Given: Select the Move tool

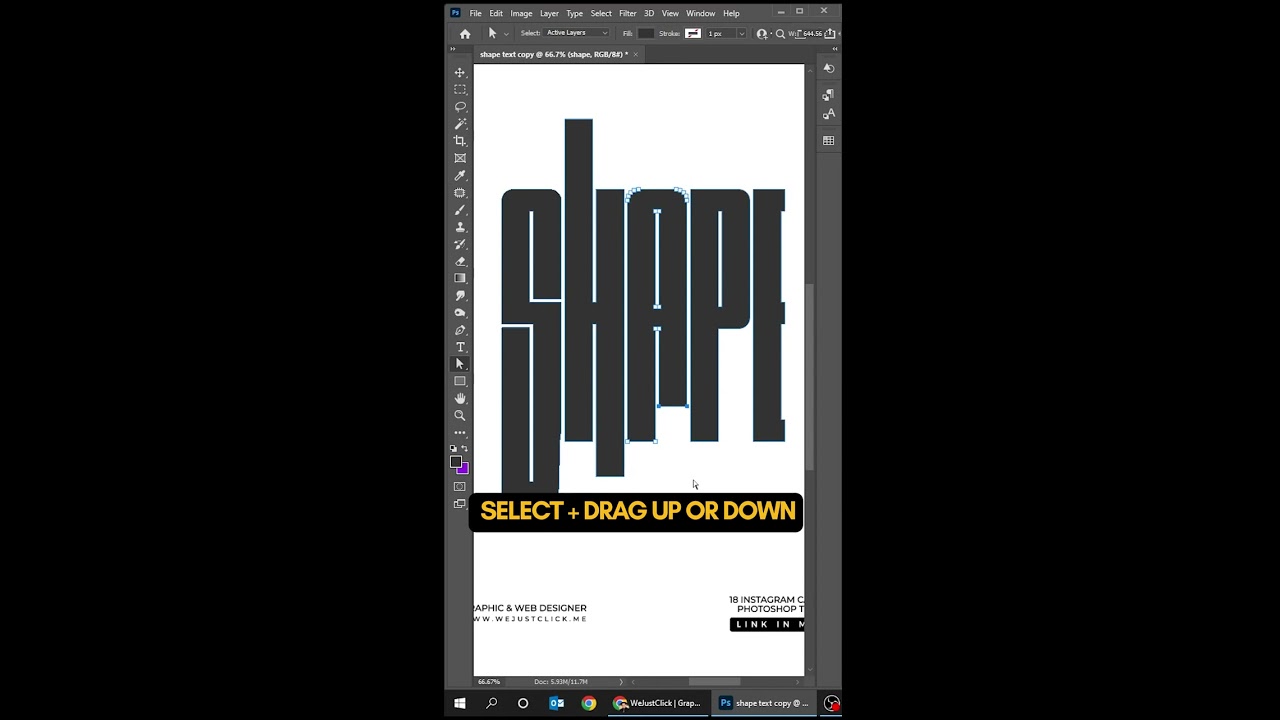Looking at the screenshot, I should (460, 72).
